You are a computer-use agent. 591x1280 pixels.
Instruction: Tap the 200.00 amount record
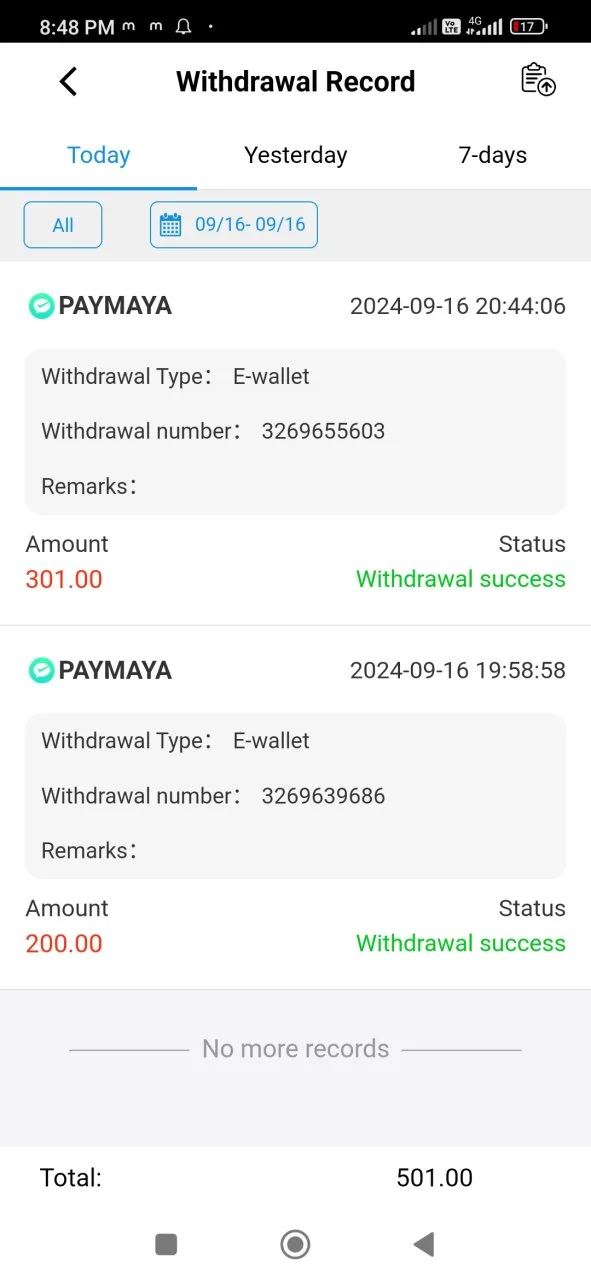(x=64, y=943)
